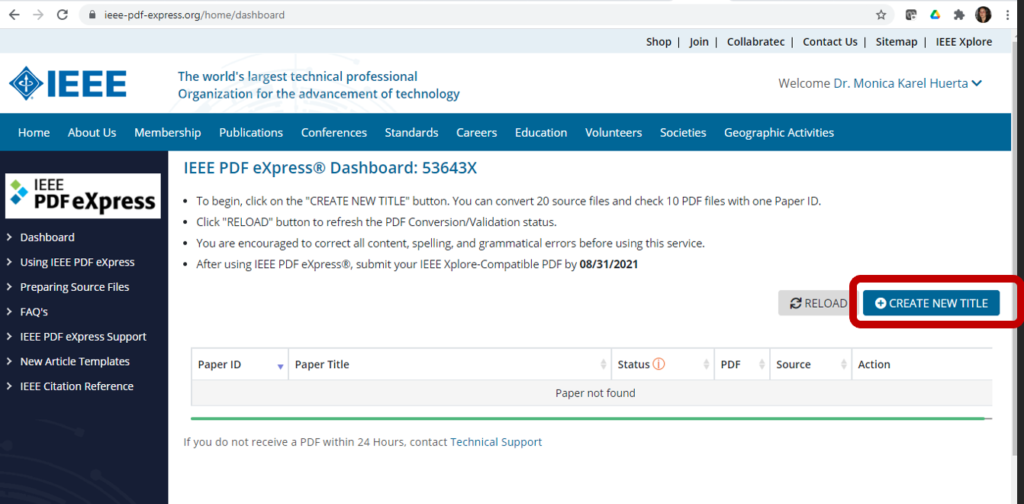The width and height of the screenshot is (1024, 504).
Task: Click the CREATE NEW TITLE button
Action: (931, 303)
